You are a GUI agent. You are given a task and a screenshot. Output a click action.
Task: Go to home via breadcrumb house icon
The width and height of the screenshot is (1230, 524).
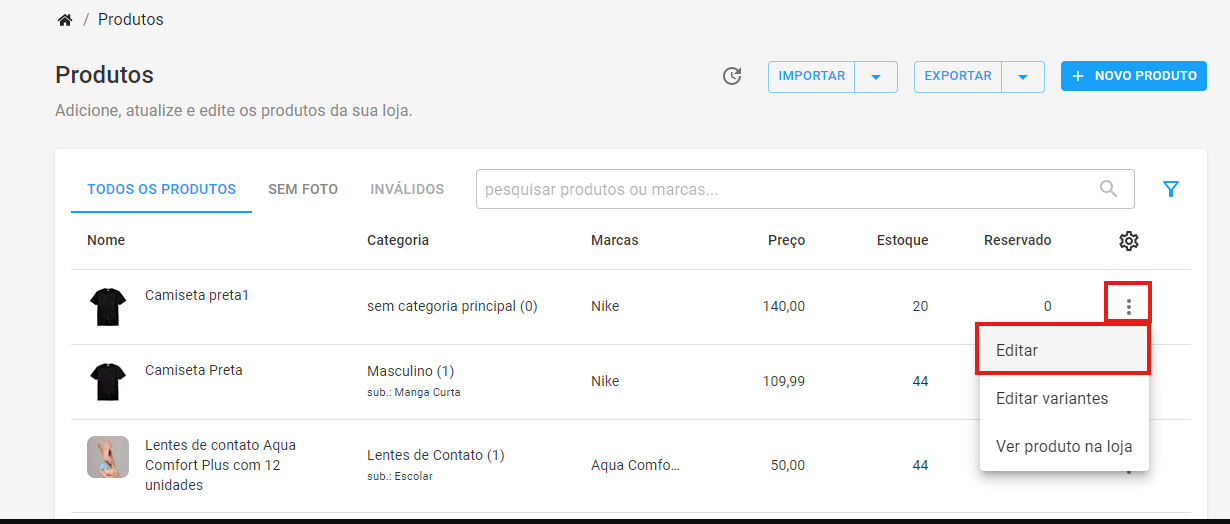pyautogui.click(x=65, y=20)
